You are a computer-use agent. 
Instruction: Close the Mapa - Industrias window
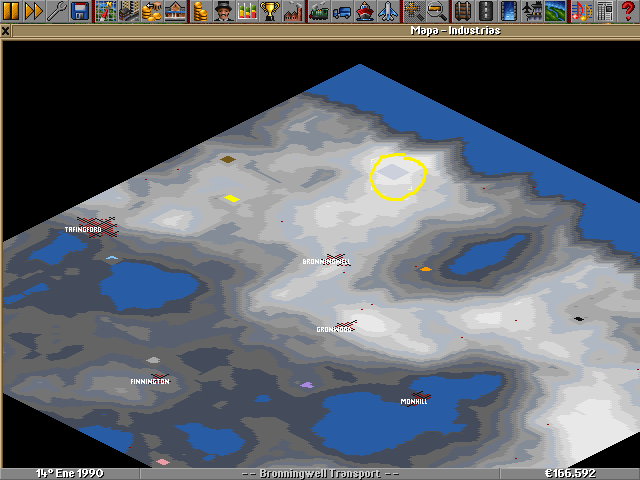click(5, 31)
